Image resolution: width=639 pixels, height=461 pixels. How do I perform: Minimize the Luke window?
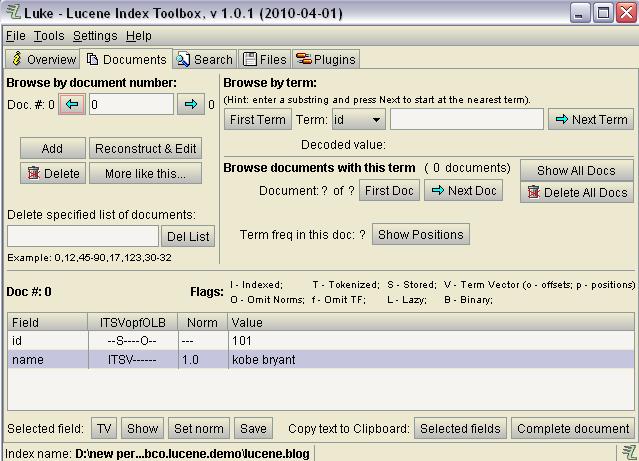pos(579,13)
